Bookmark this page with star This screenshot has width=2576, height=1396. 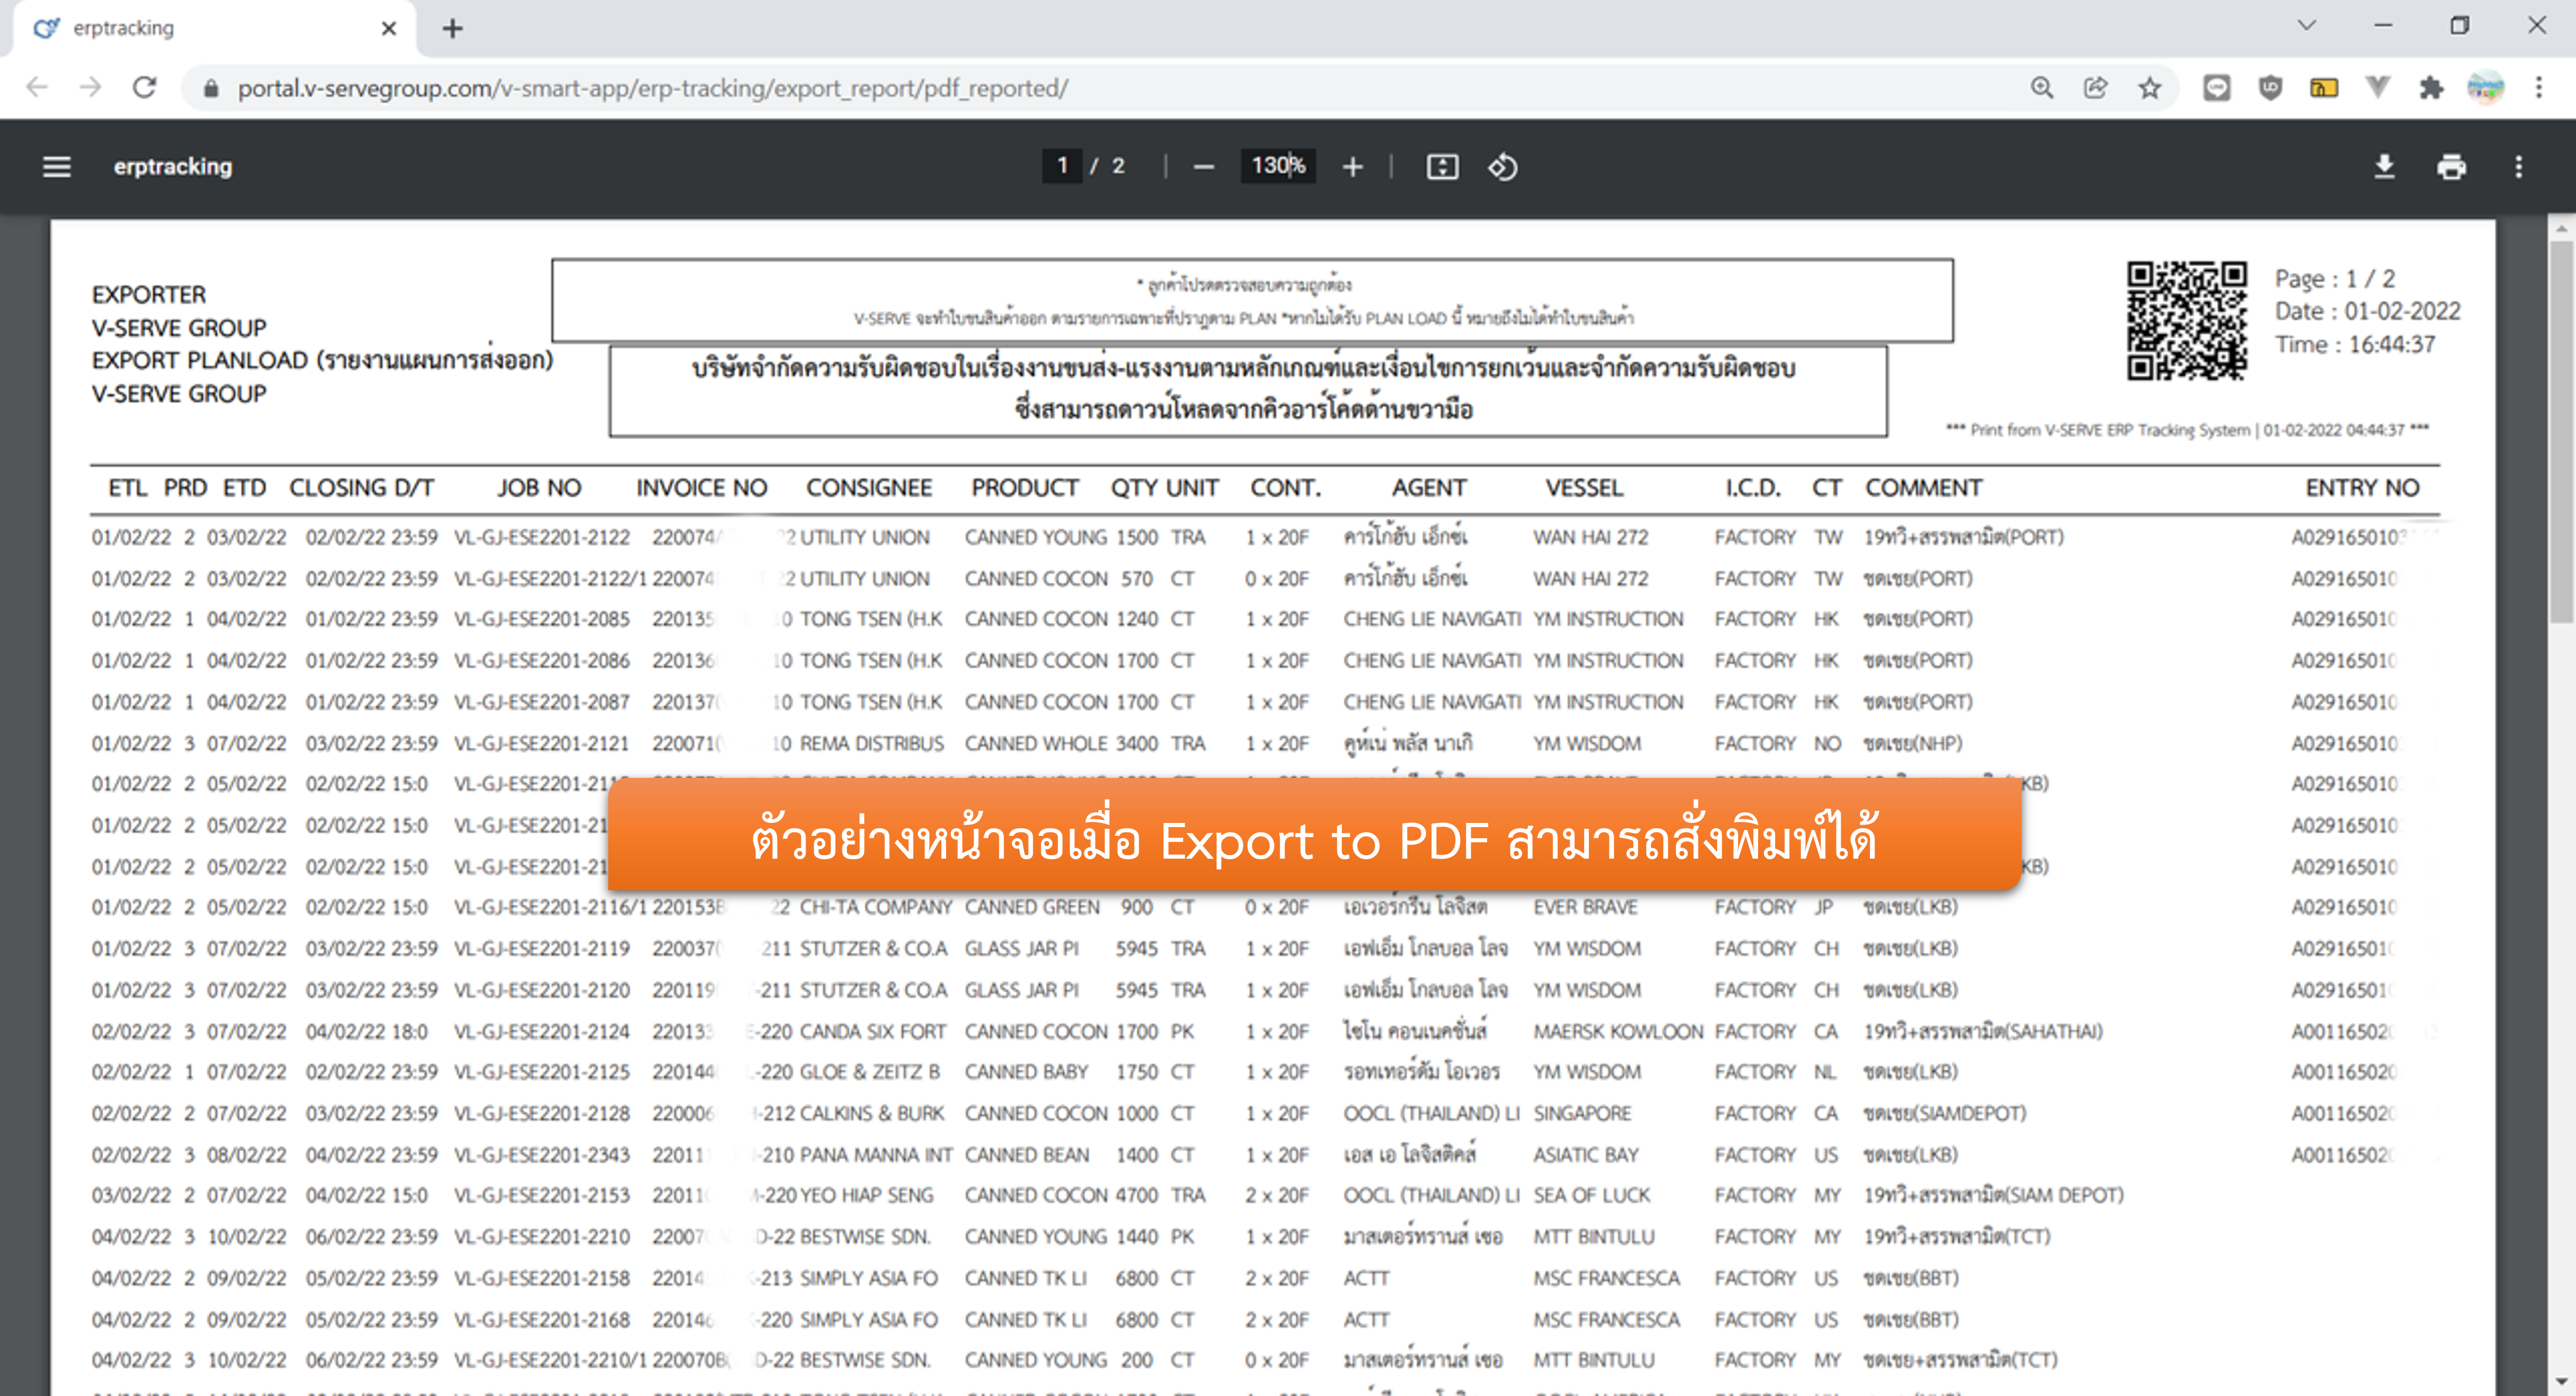point(2149,88)
